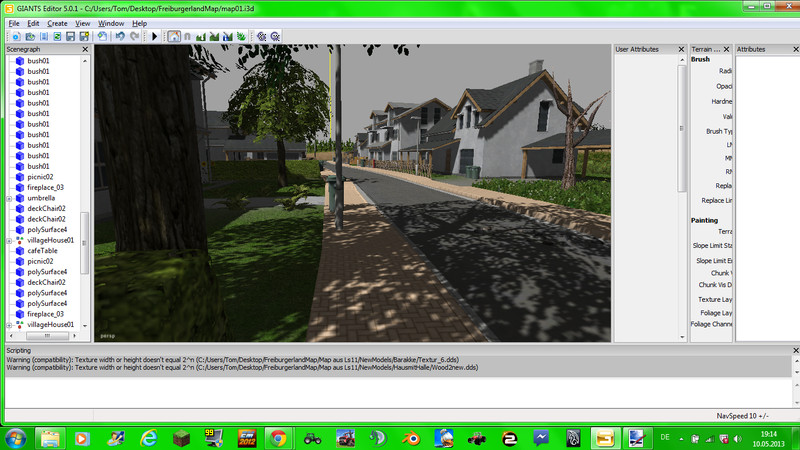Select the foliage paint tool icon
The image size is (800, 450).
(x=241, y=37)
